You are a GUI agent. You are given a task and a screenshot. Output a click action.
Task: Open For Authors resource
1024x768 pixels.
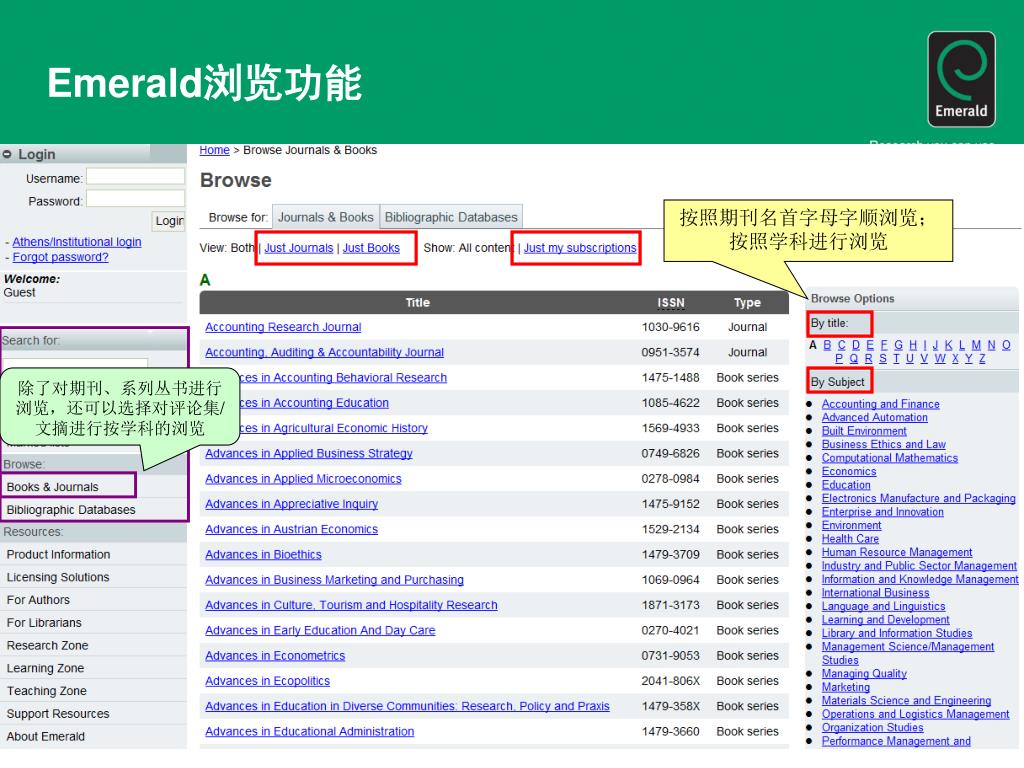pos(38,600)
